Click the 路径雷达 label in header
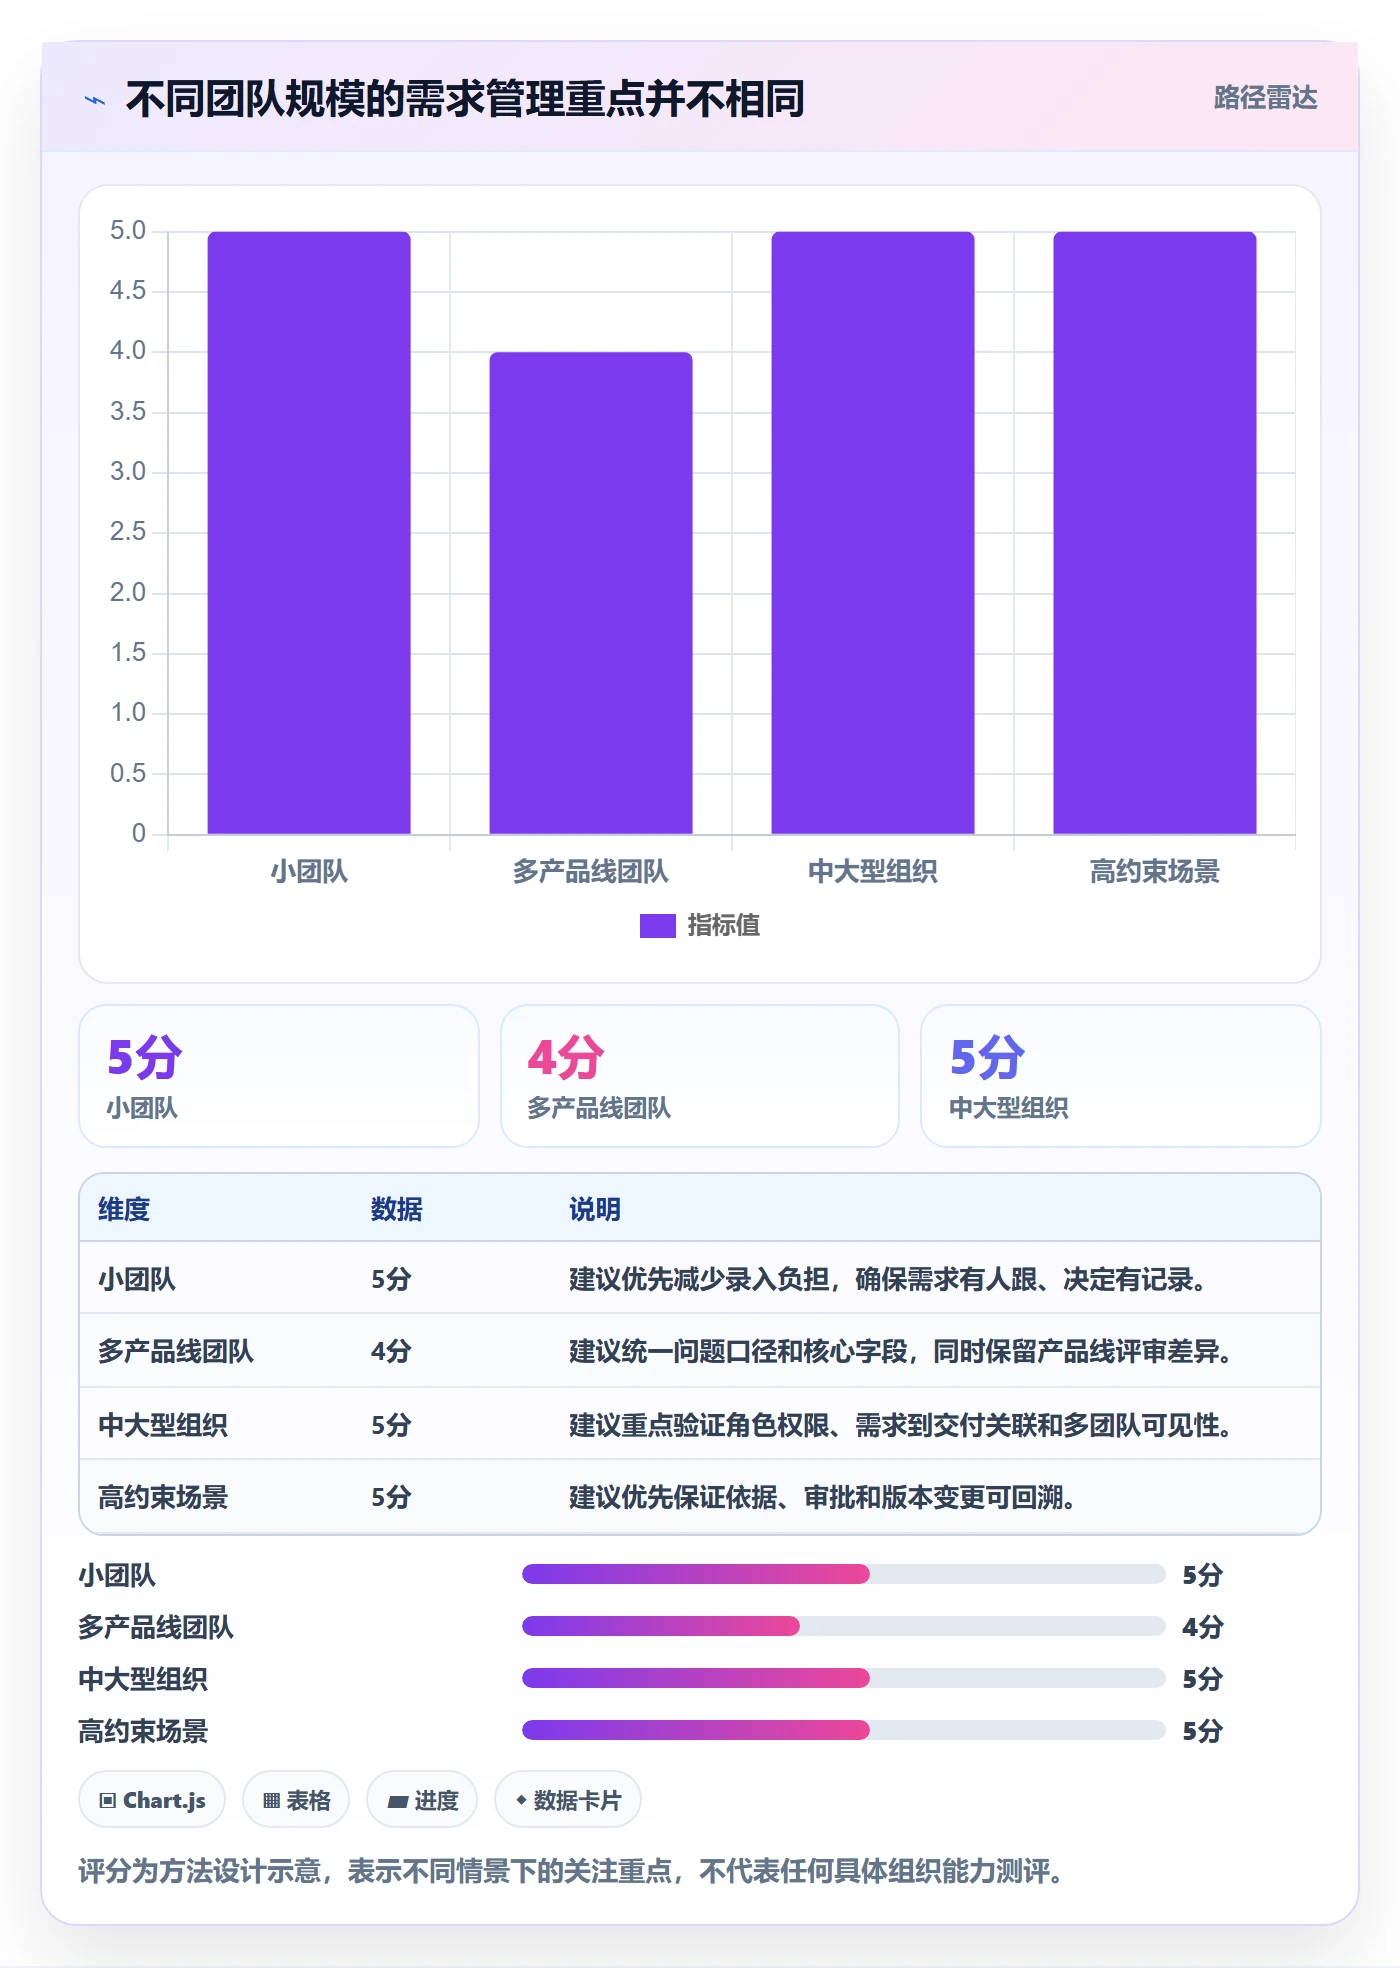Image resolution: width=1400 pixels, height=1968 pixels. (1265, 97)
